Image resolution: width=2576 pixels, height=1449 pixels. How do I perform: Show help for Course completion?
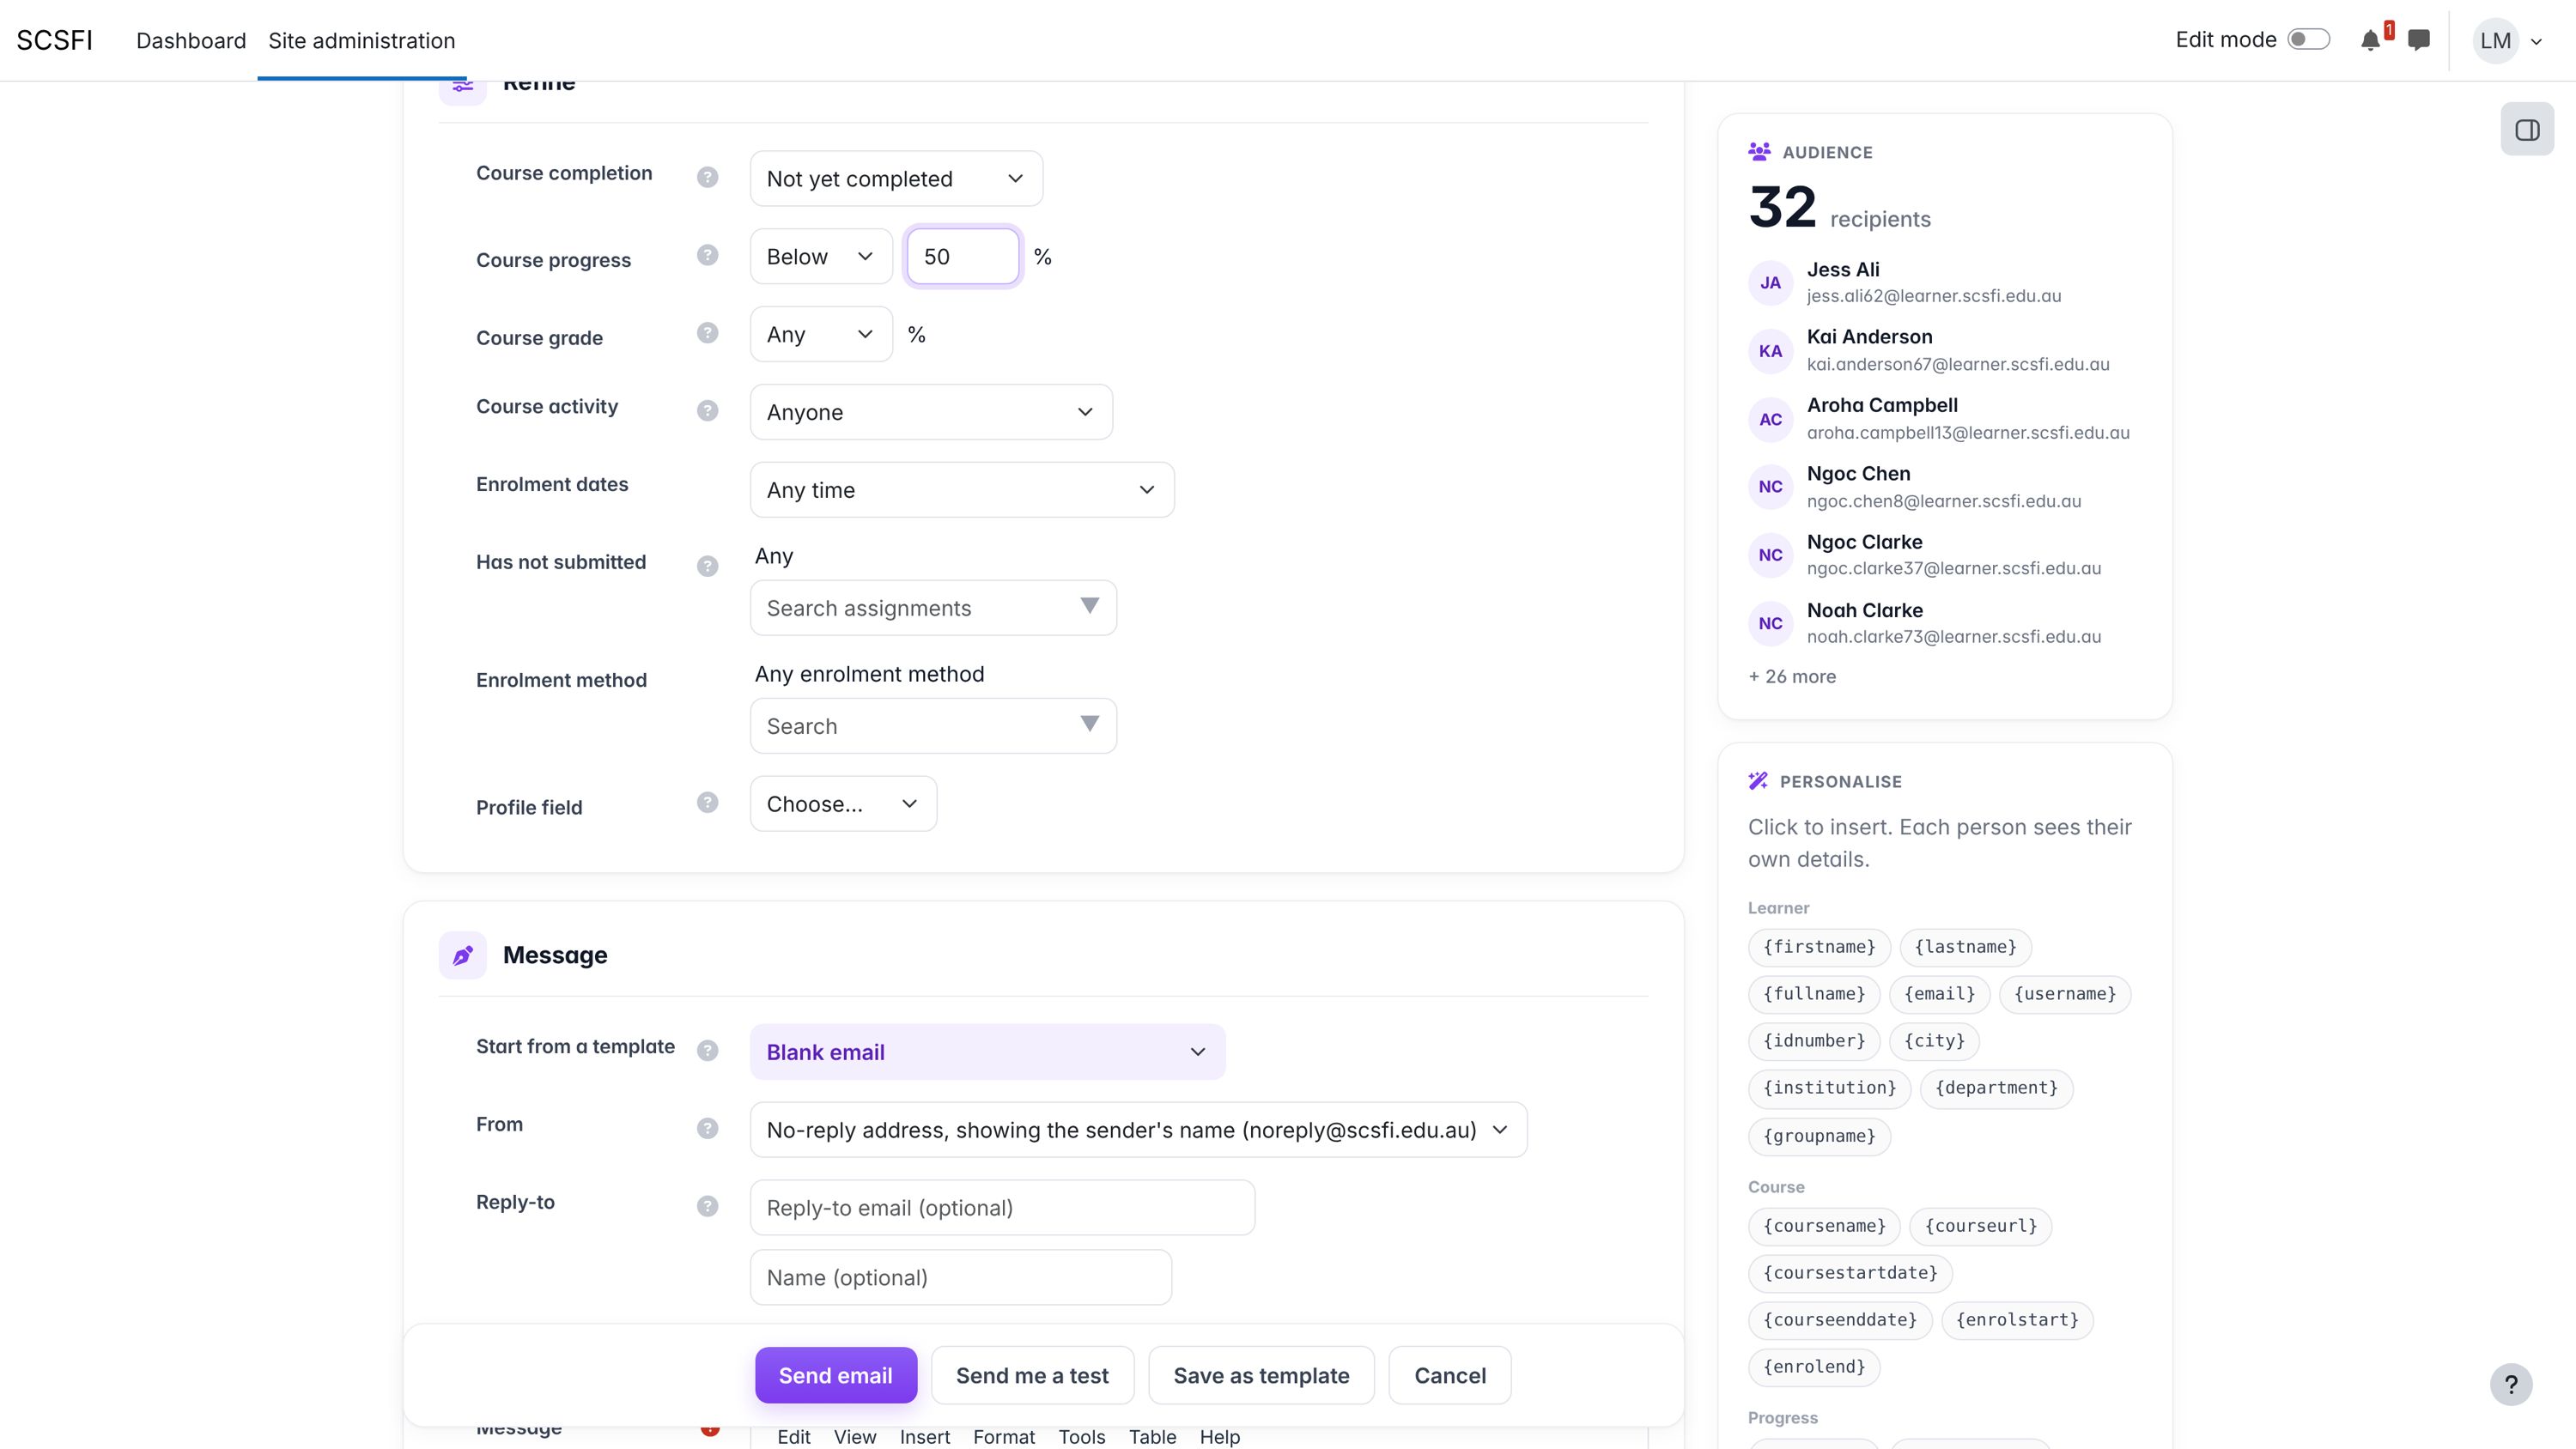click(707, 177)
